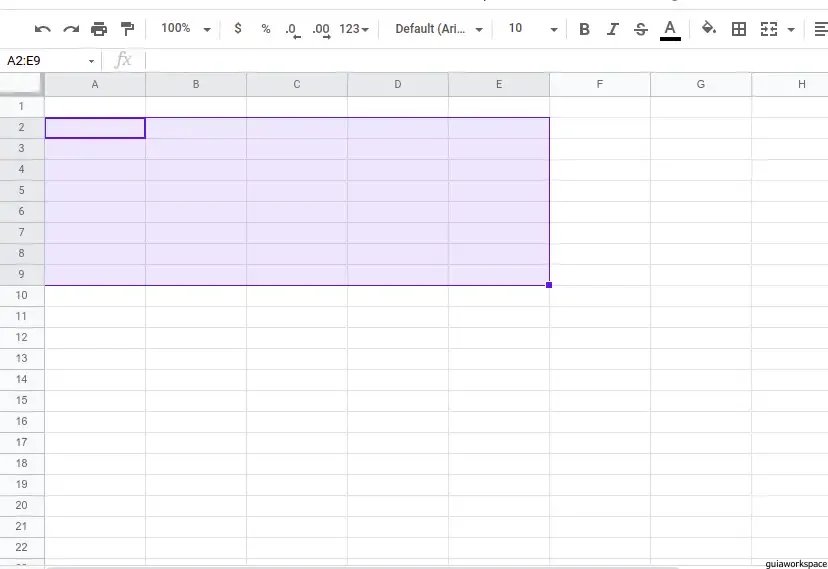Select row 1 header
The height and width of the screenshot is (569, 828).
pyautogui.click(x=22, y=107)
